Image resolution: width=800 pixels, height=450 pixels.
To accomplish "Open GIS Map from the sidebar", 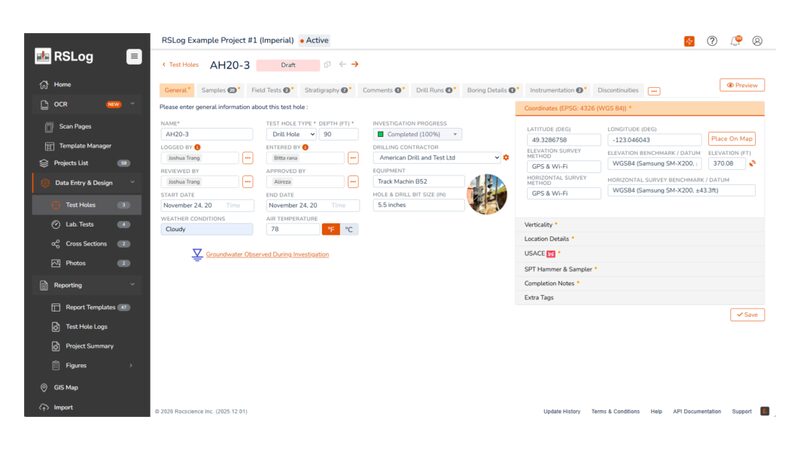I will 66,388.
